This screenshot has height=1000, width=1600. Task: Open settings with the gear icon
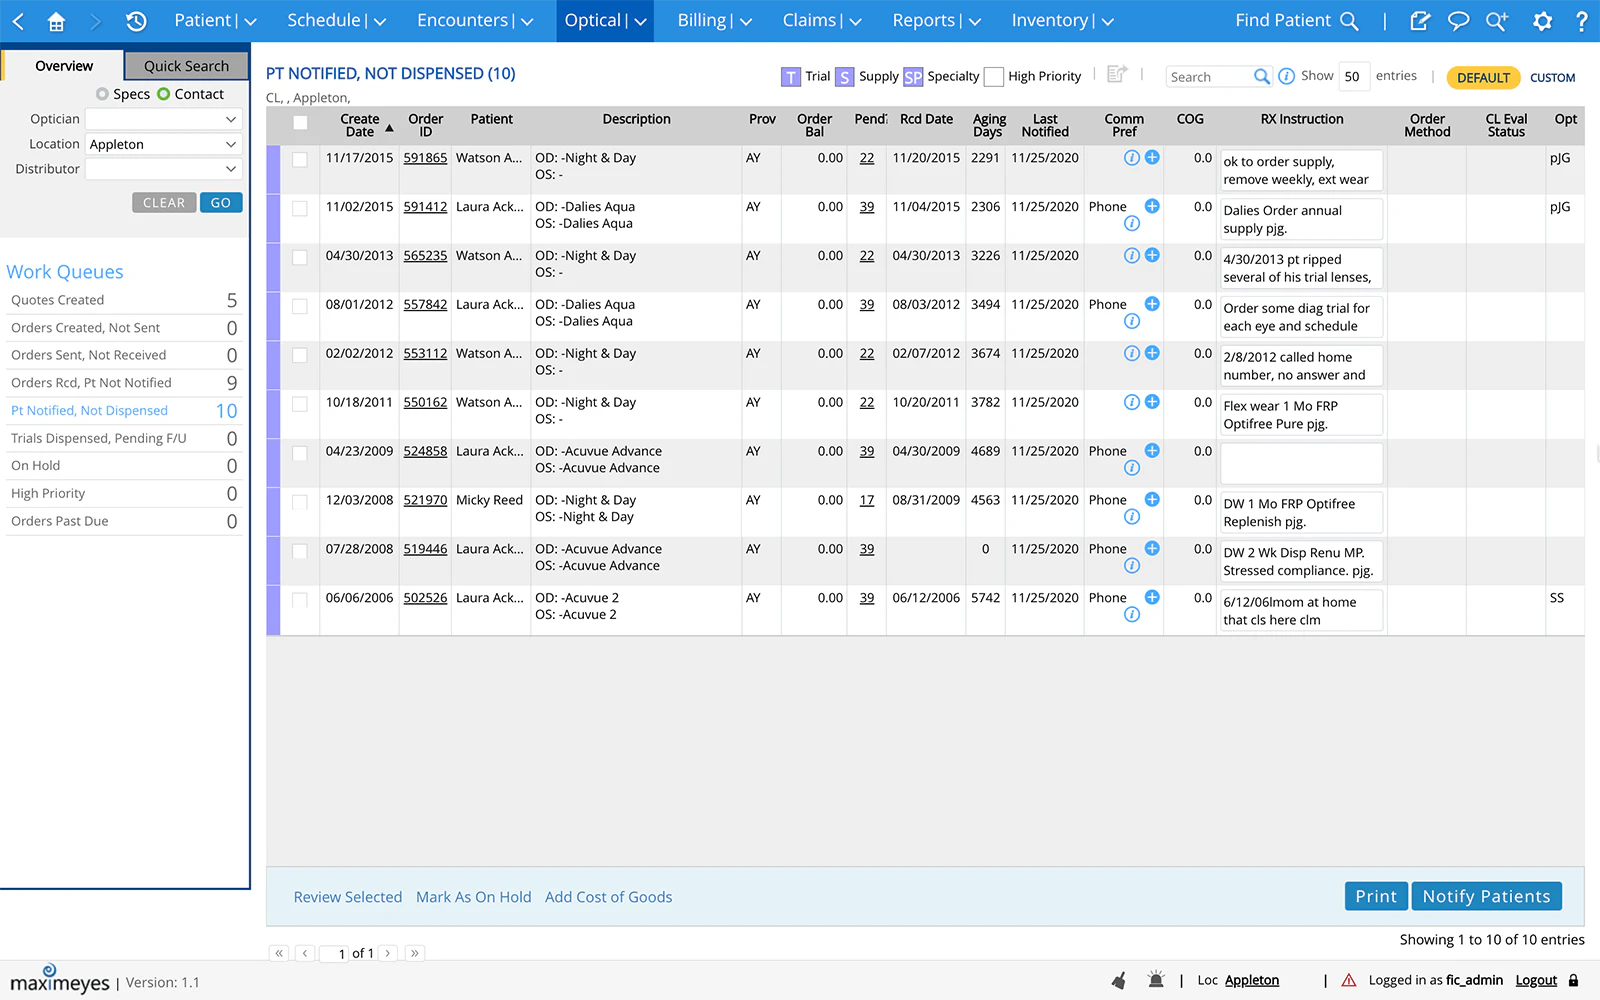pos(1543,20)
